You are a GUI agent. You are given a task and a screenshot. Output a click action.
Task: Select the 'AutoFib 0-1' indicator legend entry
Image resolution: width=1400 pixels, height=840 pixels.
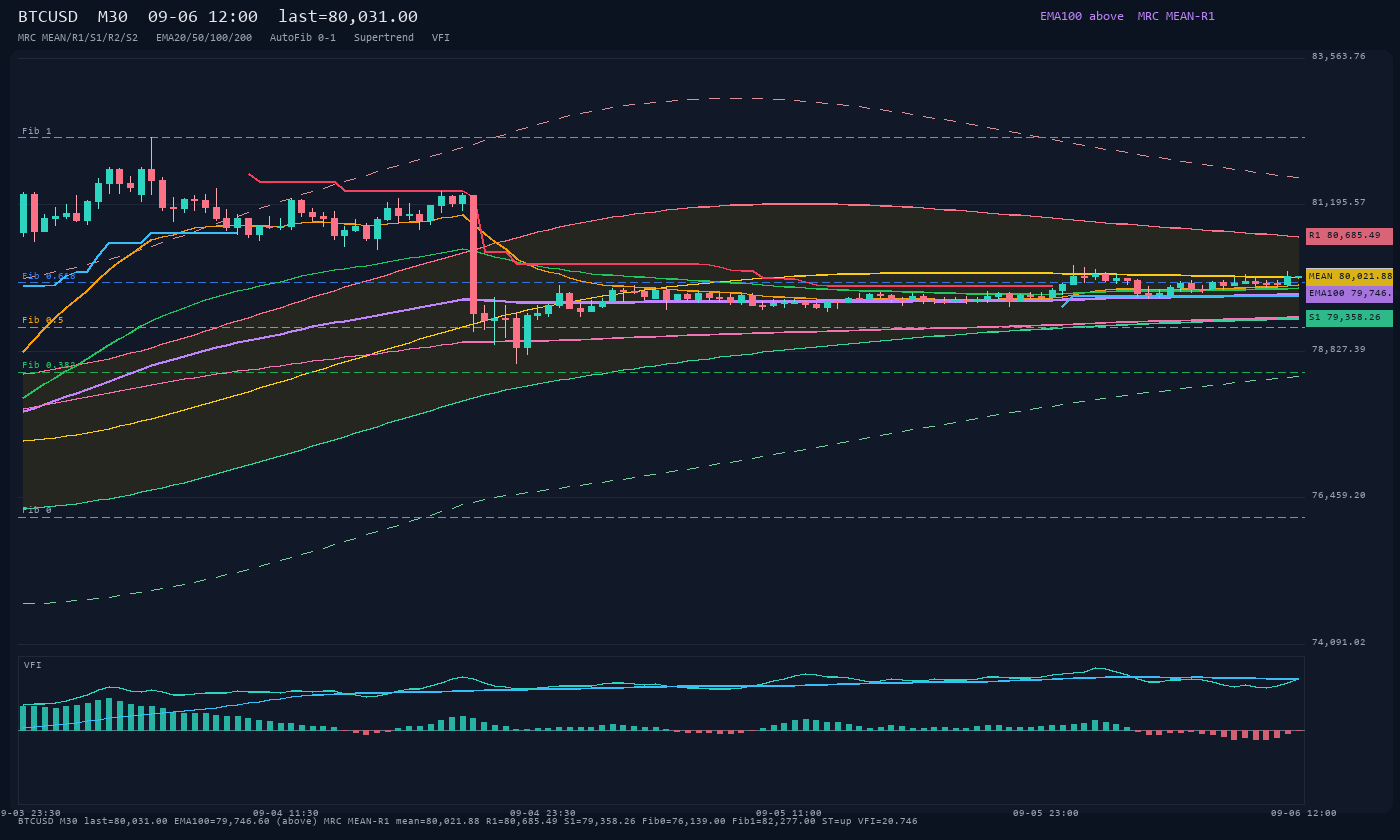[x=303, y=38]
